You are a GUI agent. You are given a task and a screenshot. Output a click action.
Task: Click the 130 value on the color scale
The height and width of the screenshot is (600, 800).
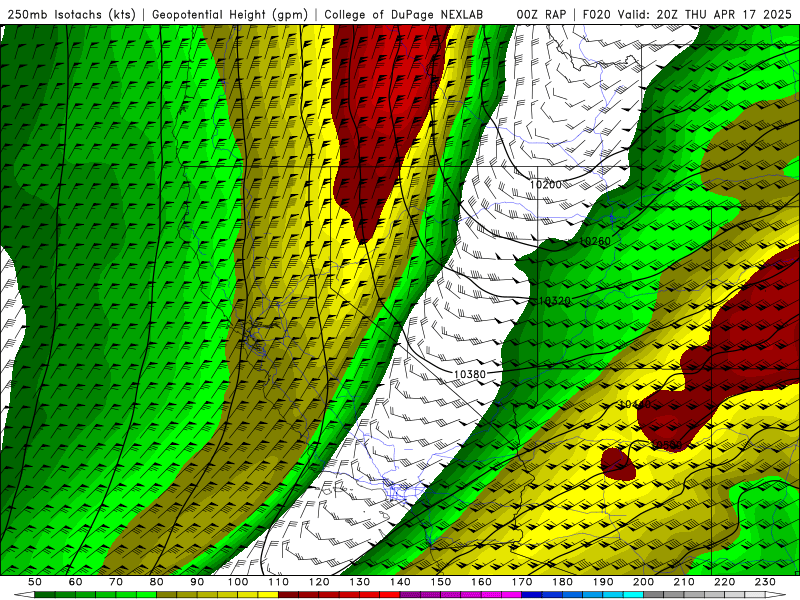(360, 582)
